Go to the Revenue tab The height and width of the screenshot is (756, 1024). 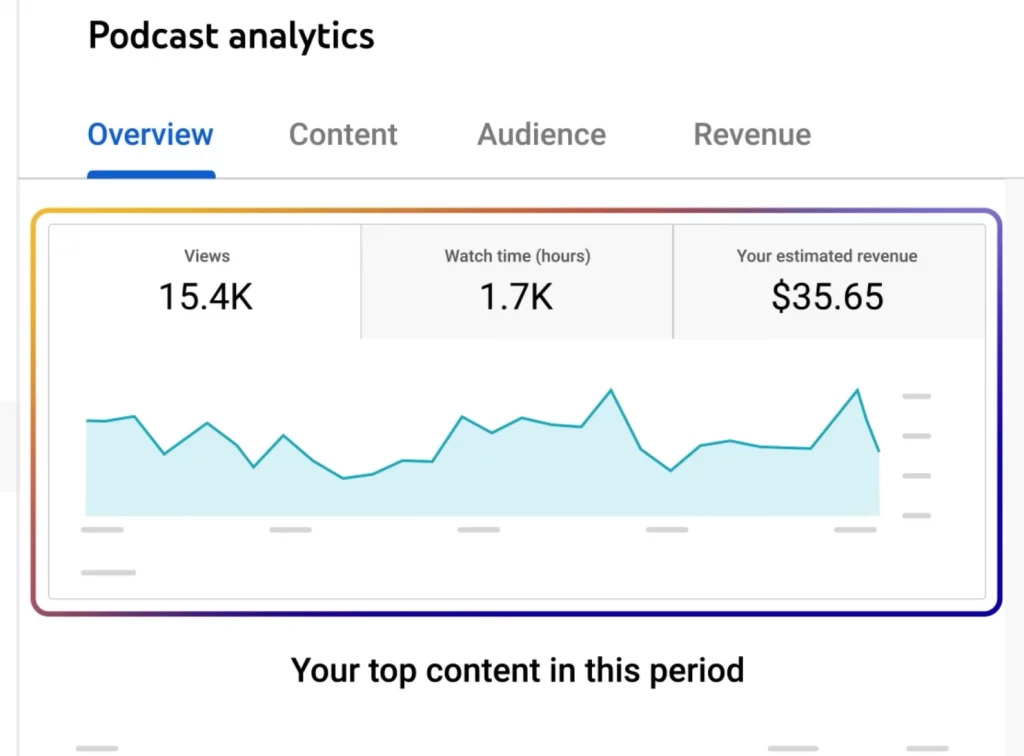point(752,135)
